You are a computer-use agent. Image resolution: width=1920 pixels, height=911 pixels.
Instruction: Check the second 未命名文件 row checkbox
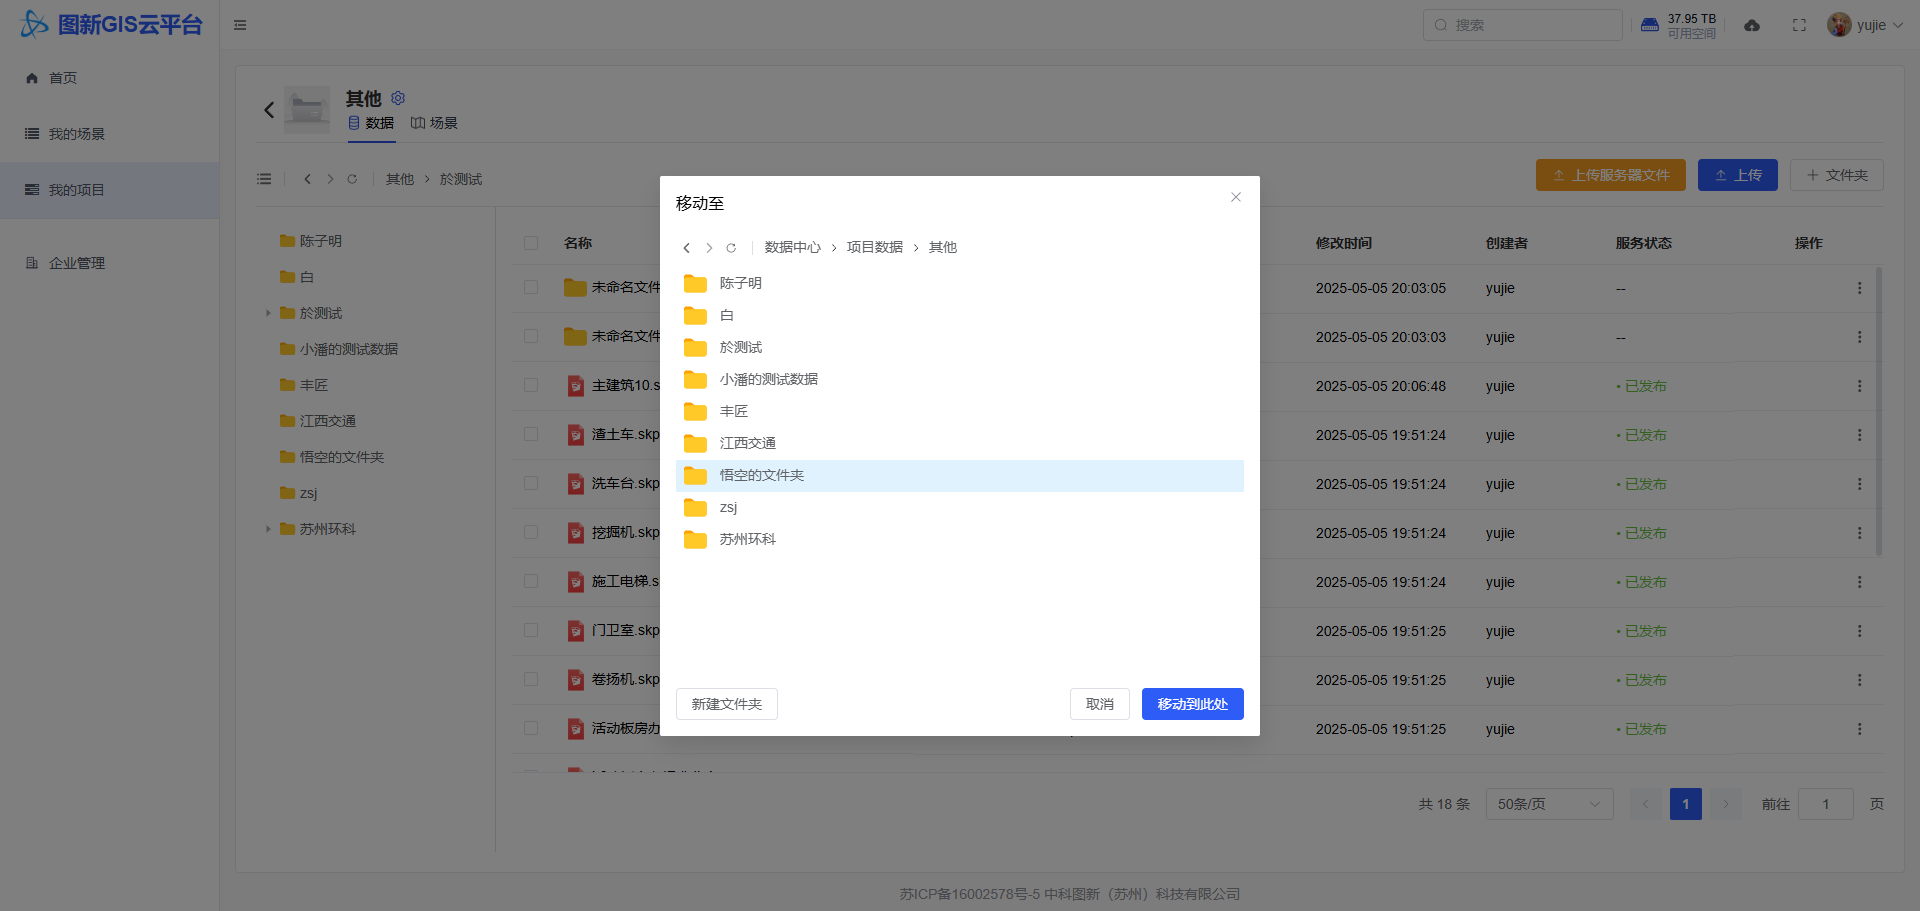click(531, 336)
